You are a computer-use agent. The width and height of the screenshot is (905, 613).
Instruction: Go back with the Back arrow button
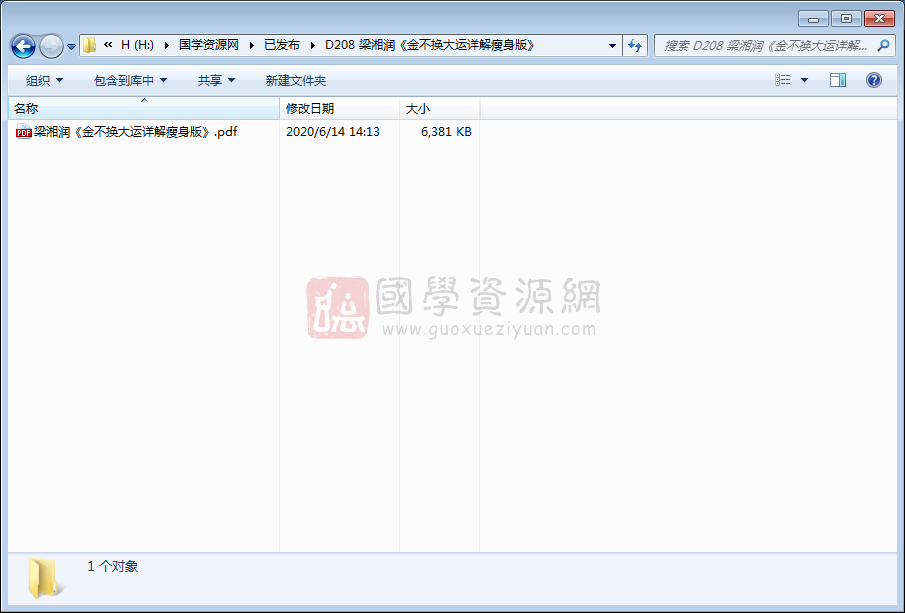24,46
